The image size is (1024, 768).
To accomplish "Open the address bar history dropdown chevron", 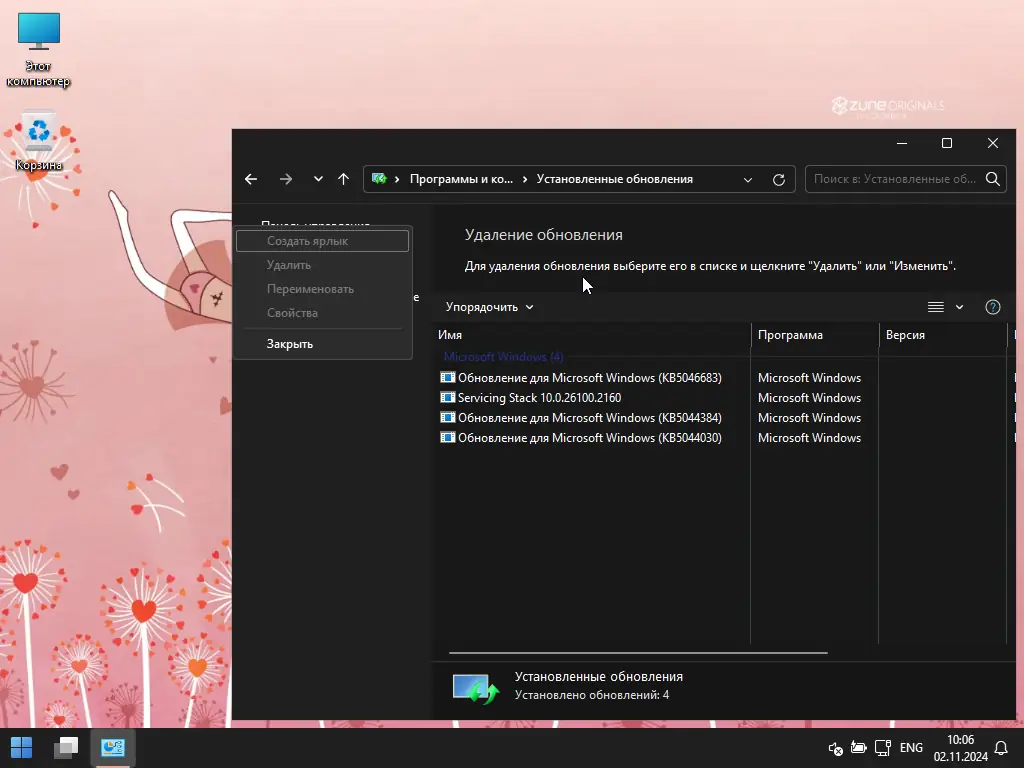I will pos(748,179).
